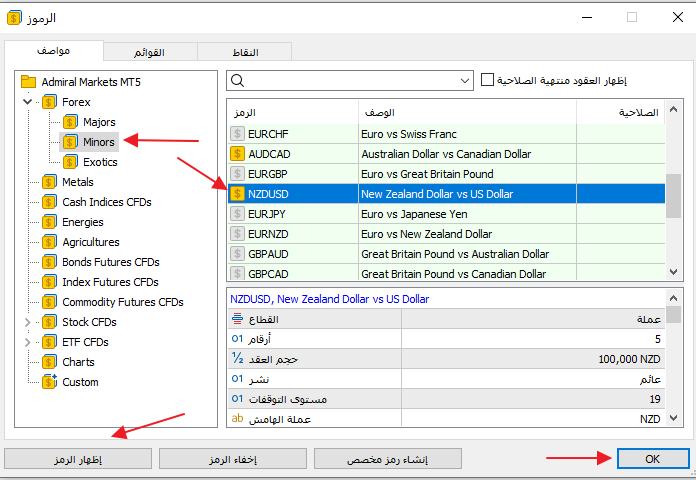Click the Forex group dollar icon
Image resolution: width=696 pixels, height=480 pixels.
pos(49,102)
